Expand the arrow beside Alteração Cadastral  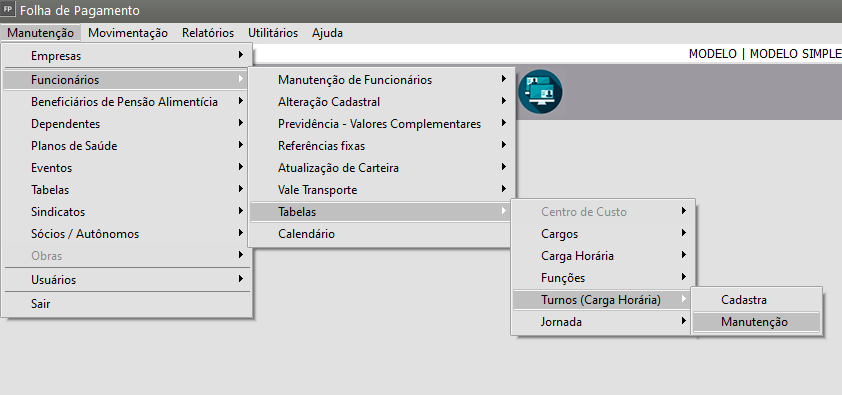click(x=504, y=101)
